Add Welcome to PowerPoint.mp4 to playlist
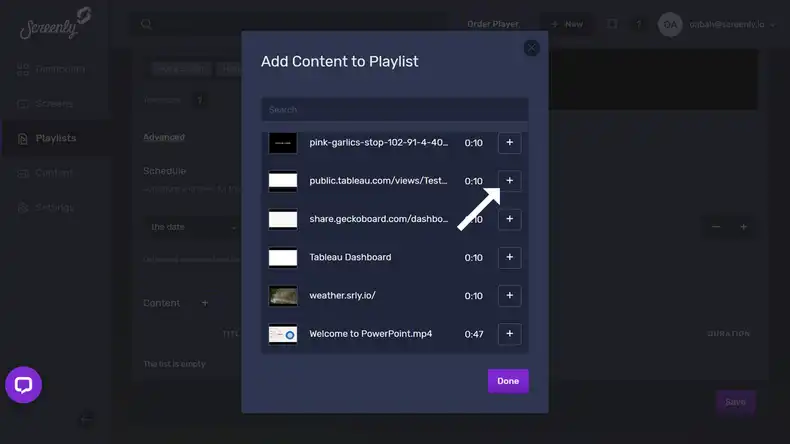 click(509, 334)
